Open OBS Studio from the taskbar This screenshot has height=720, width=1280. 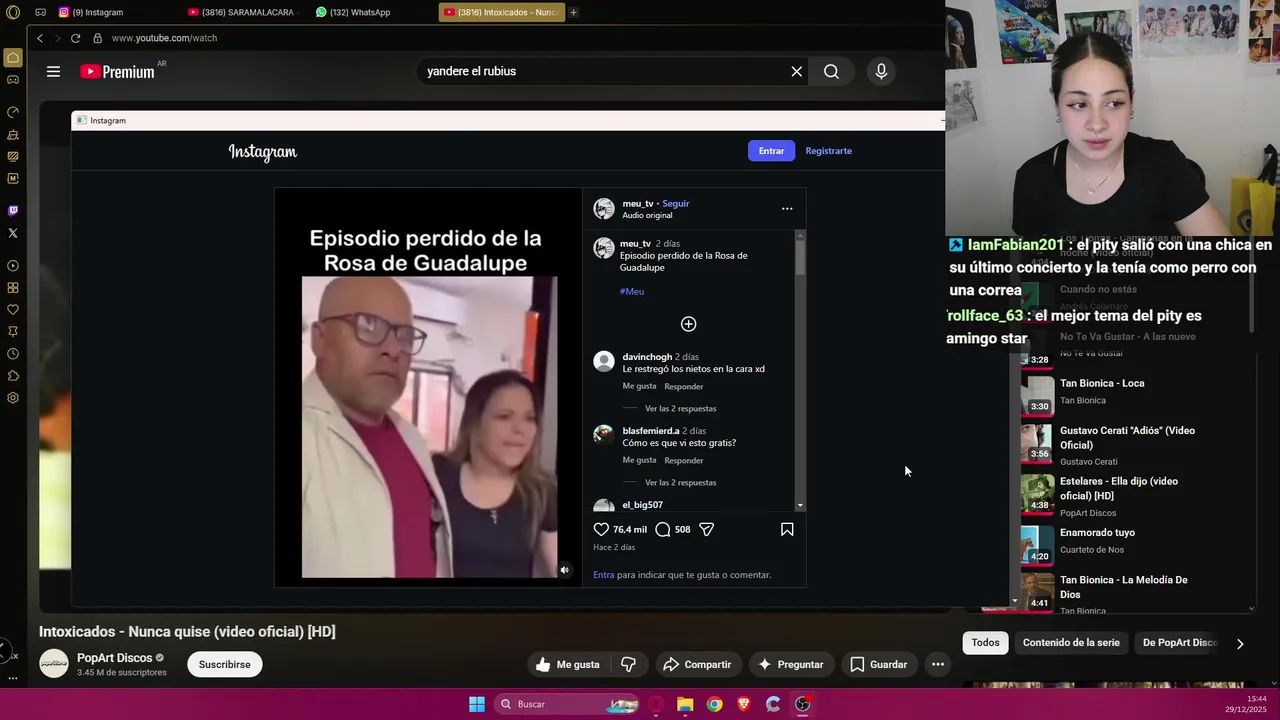802,704
